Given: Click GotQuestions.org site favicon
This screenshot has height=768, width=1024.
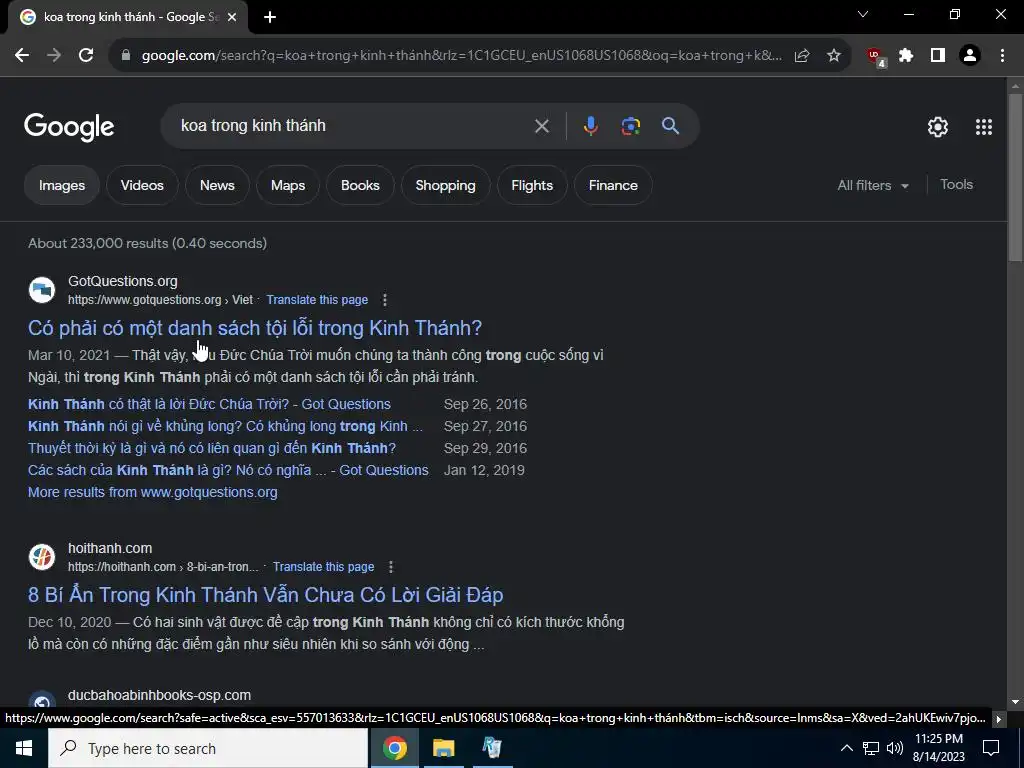Looking at the screenshot, I should coord(42,290).
